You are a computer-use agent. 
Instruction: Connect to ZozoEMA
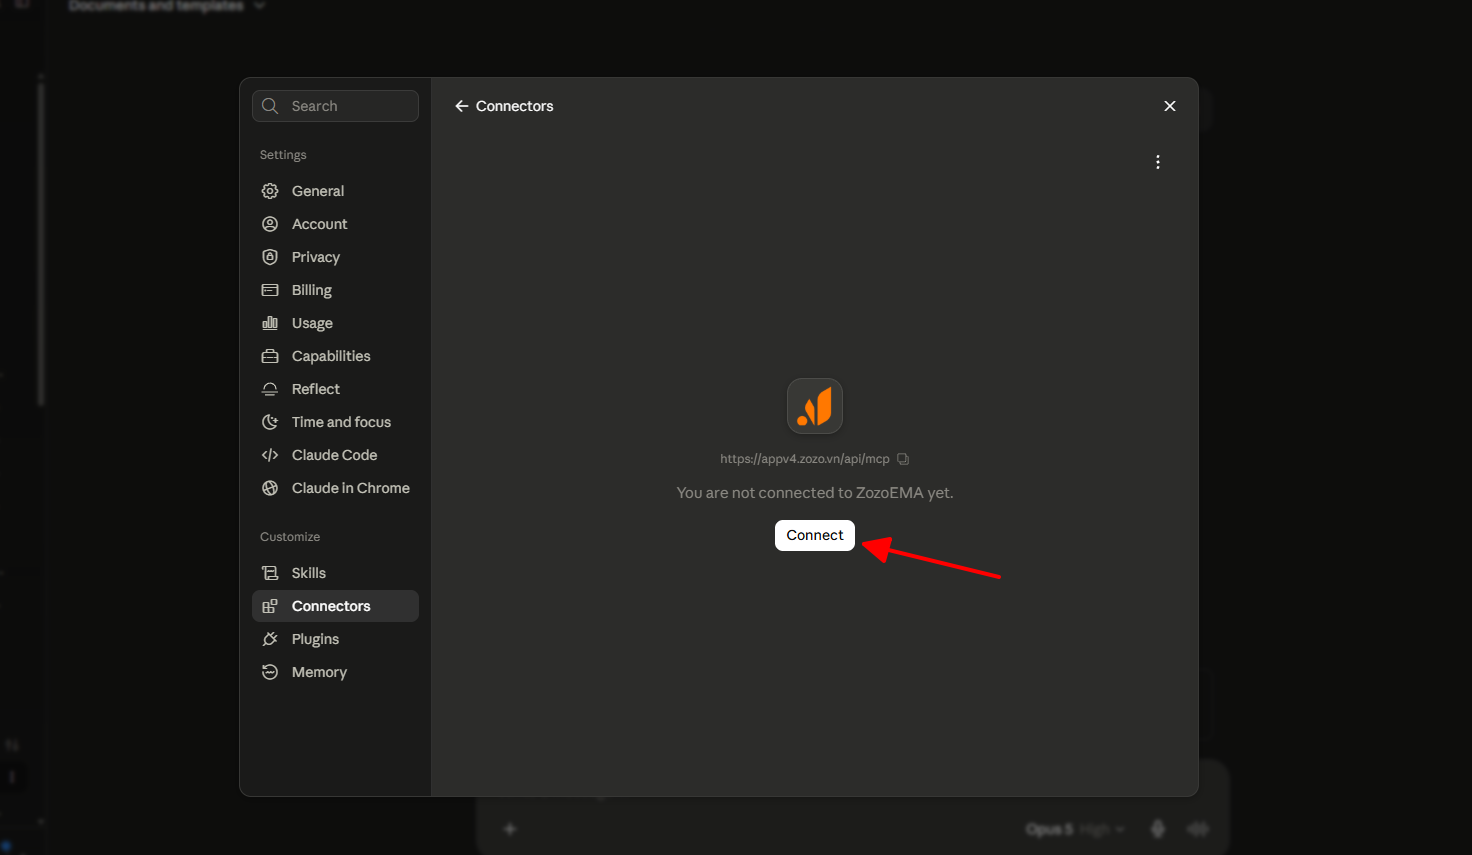tap(815, 535)
